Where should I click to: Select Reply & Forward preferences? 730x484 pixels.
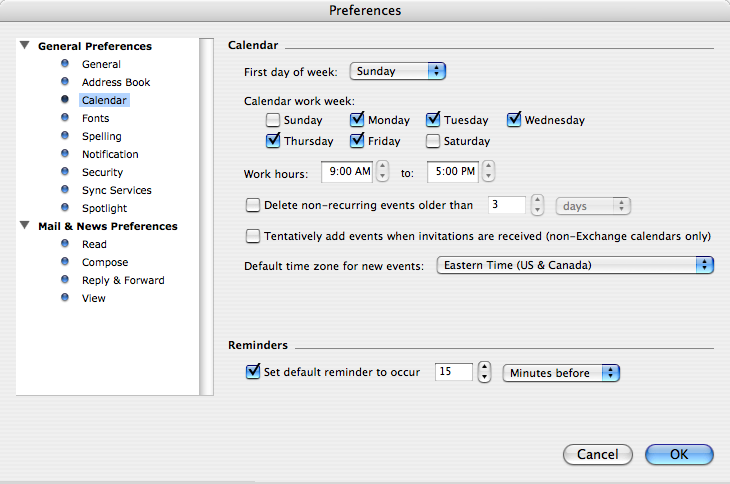122,280
